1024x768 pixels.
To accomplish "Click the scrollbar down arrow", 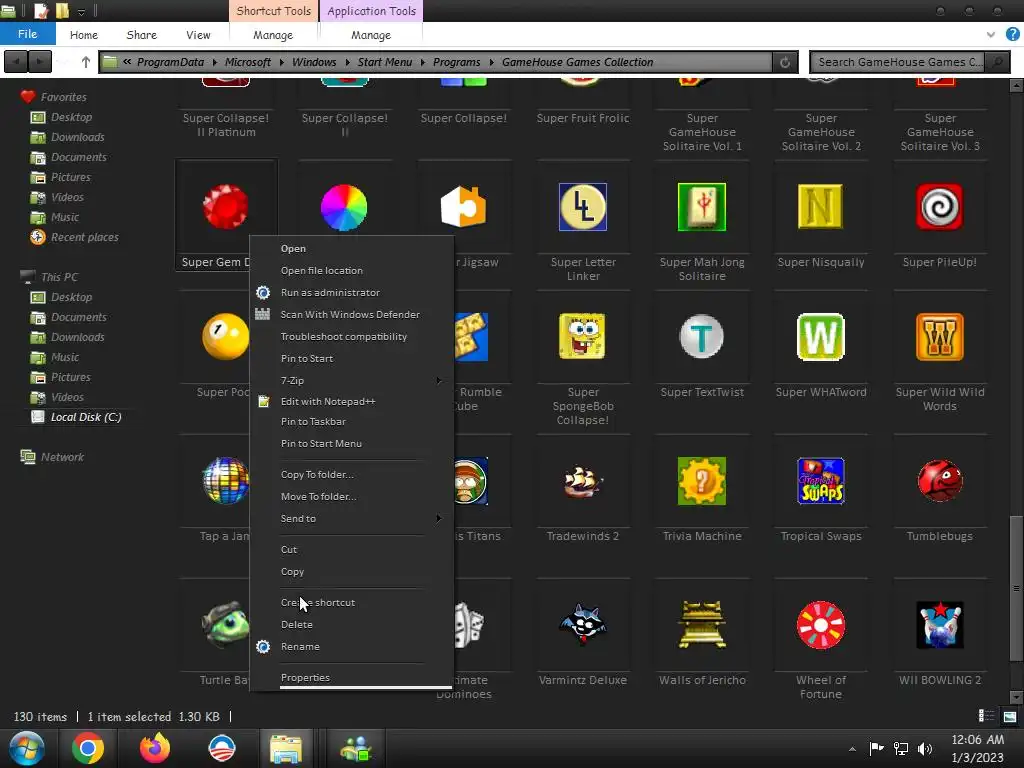I will (1016, 697).
